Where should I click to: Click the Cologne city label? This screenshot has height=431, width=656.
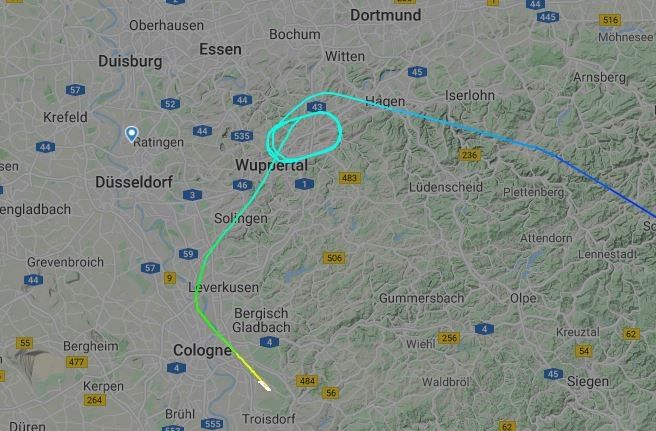click(x=202, y=351)
